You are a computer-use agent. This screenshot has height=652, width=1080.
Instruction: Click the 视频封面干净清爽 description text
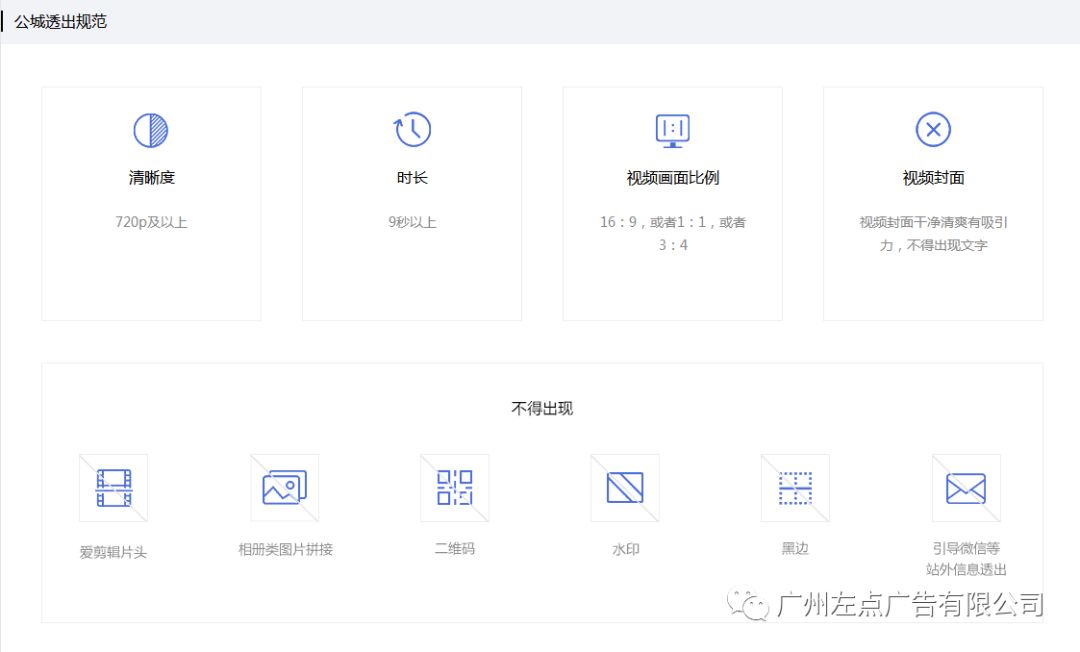(x=933, y=233)
